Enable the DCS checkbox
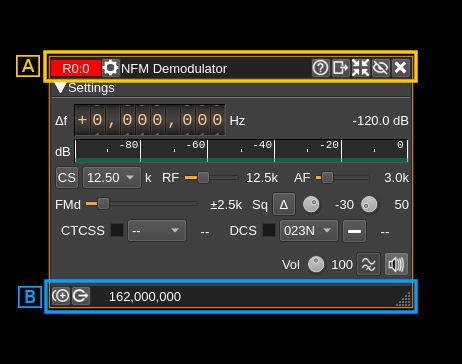 (269, 230)
